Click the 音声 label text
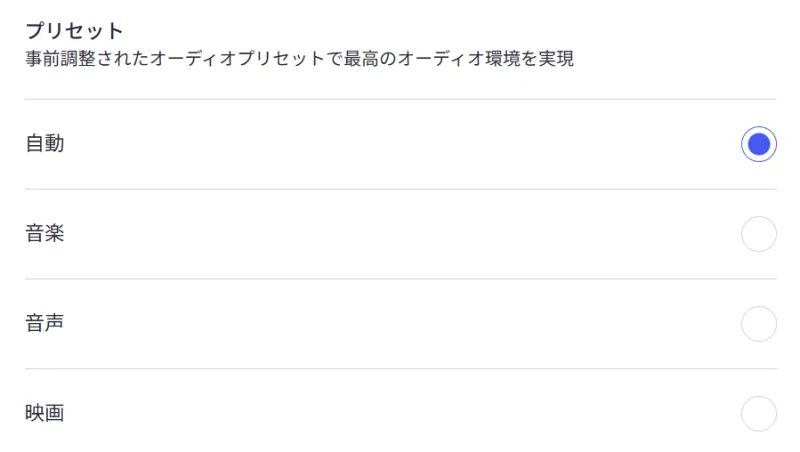Screen dimensions: 800x452 45,324
